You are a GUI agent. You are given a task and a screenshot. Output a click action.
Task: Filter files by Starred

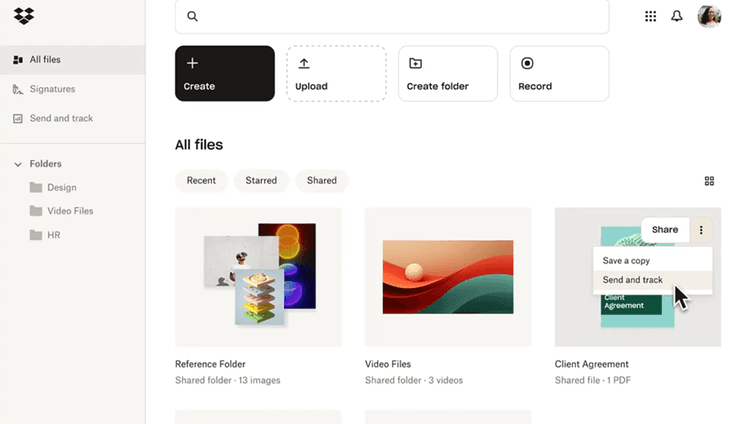261,181
